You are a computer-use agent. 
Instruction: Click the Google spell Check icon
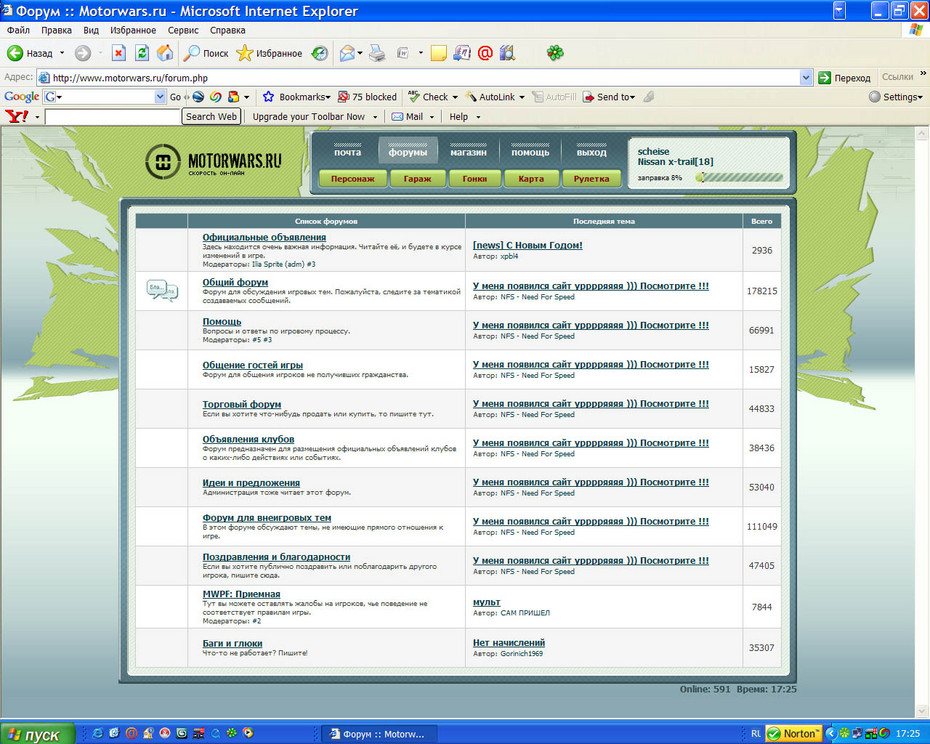(414, 97)
